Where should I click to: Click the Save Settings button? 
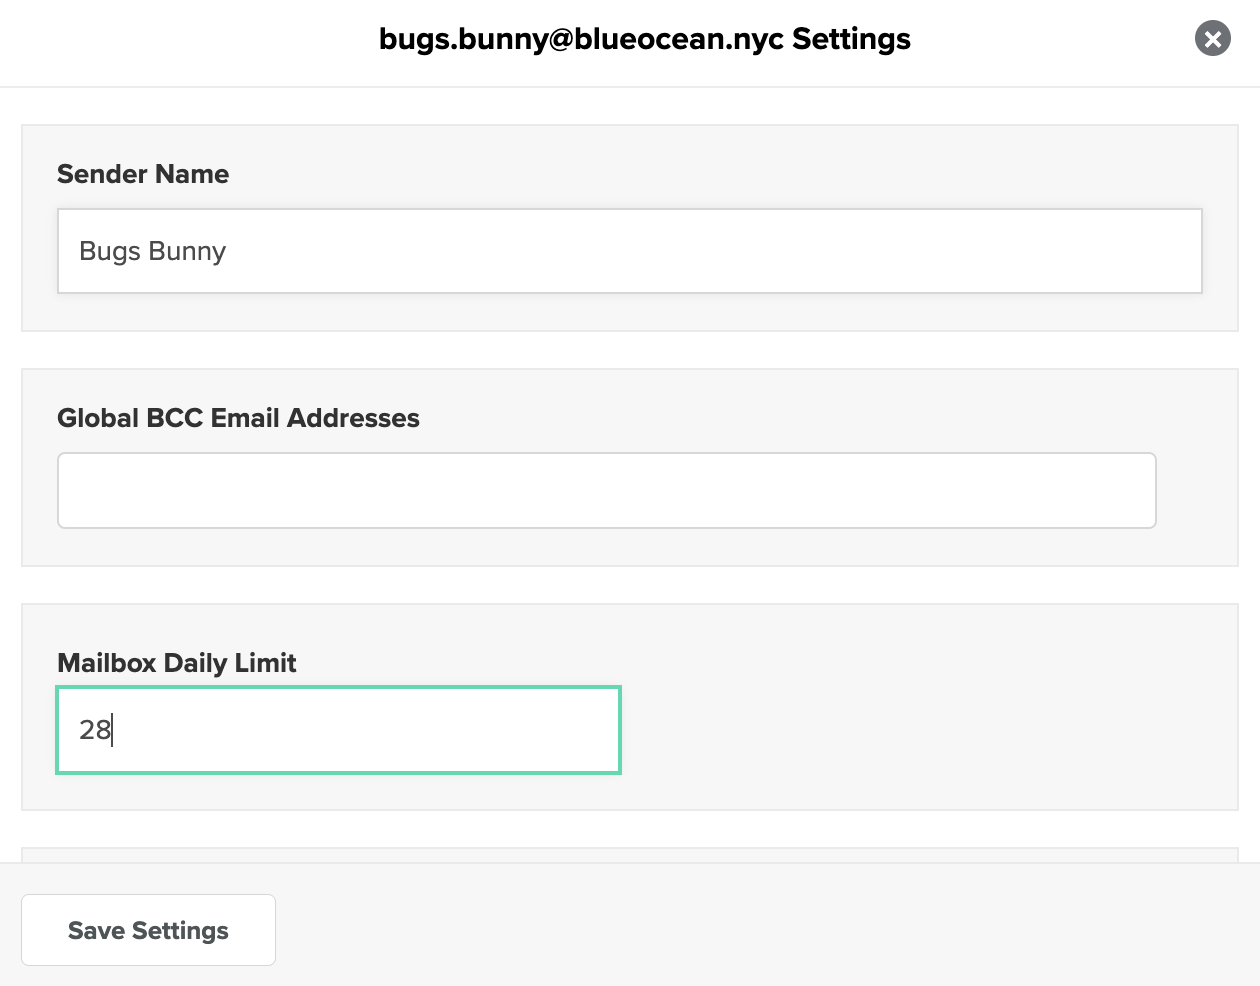pyautogui.click(x=148, y=930)
